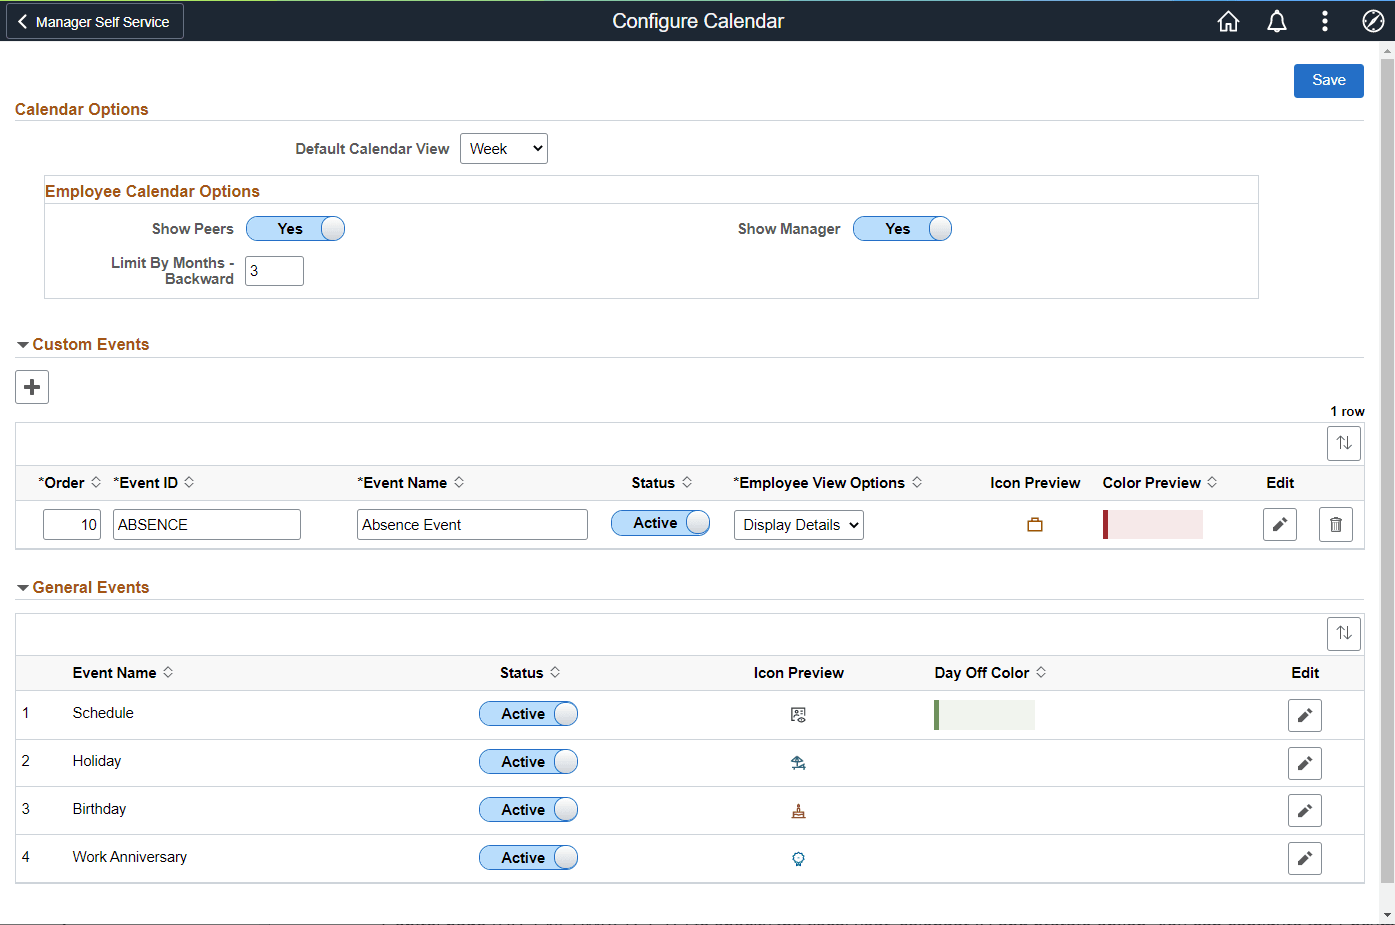The width and height of the screenshot is (1395, 925).
Task: Open the notifications bell
Action: click(x=1277, y=20)
